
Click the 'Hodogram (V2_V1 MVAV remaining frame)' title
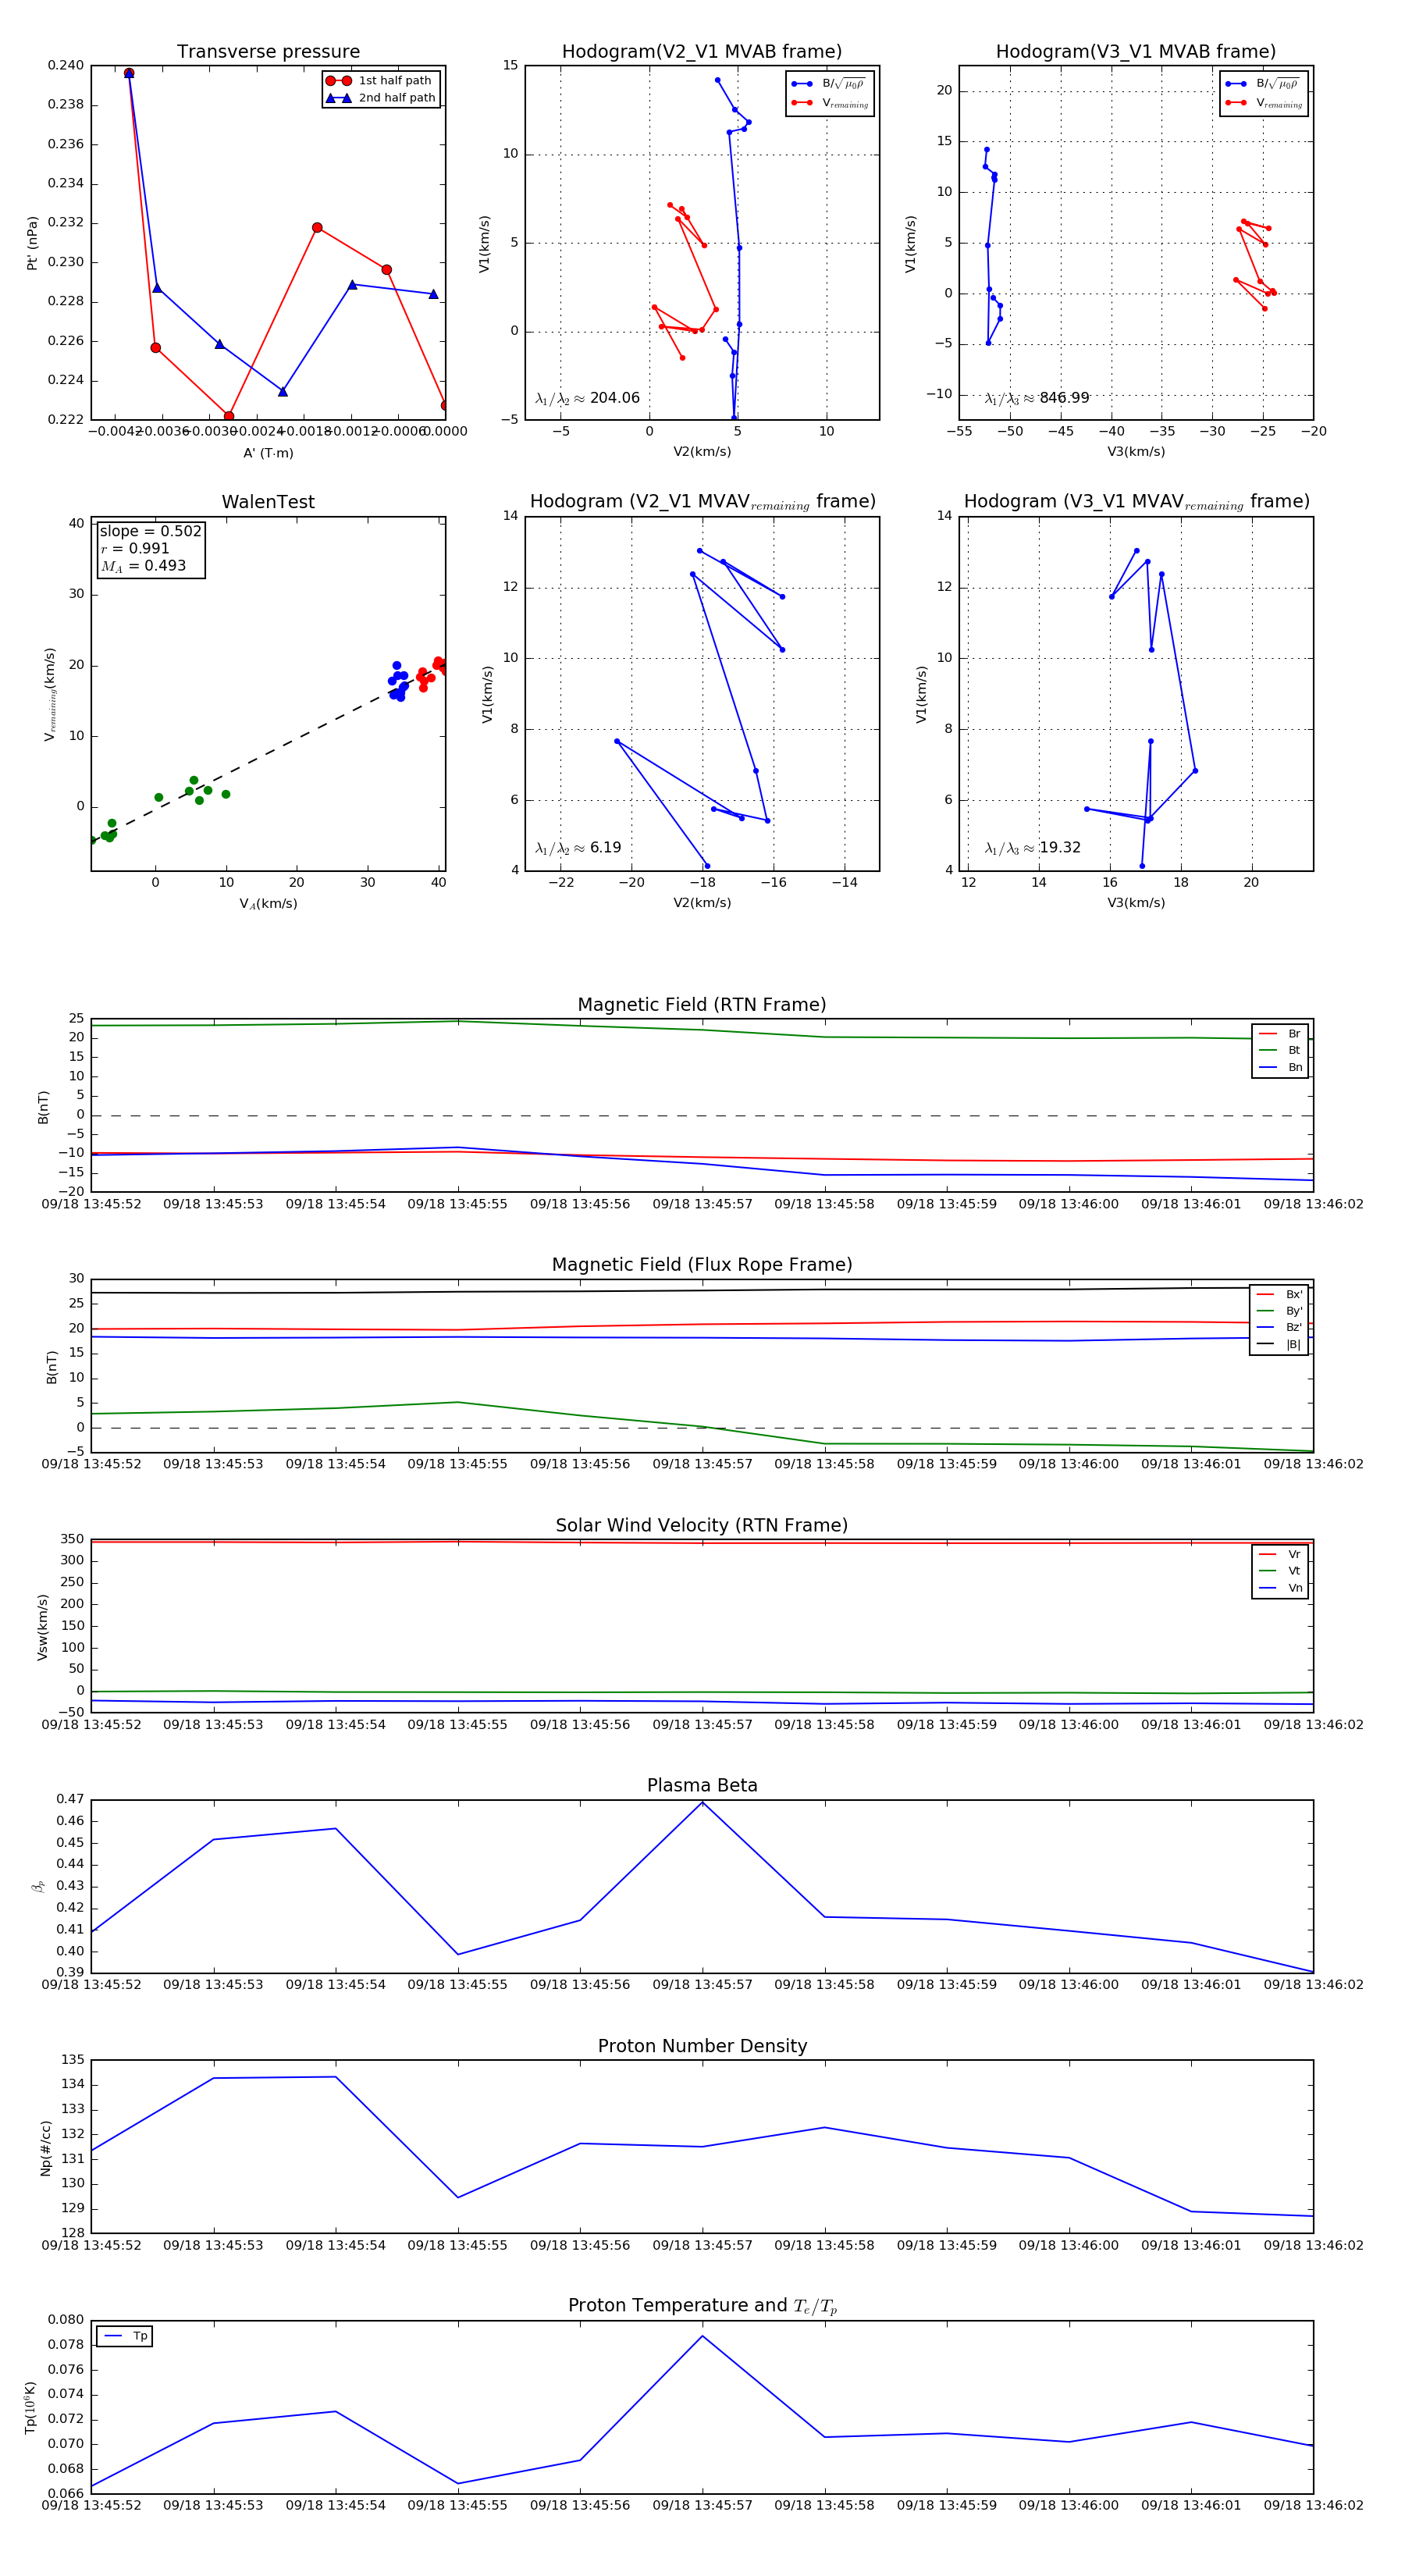click(702, 502)
